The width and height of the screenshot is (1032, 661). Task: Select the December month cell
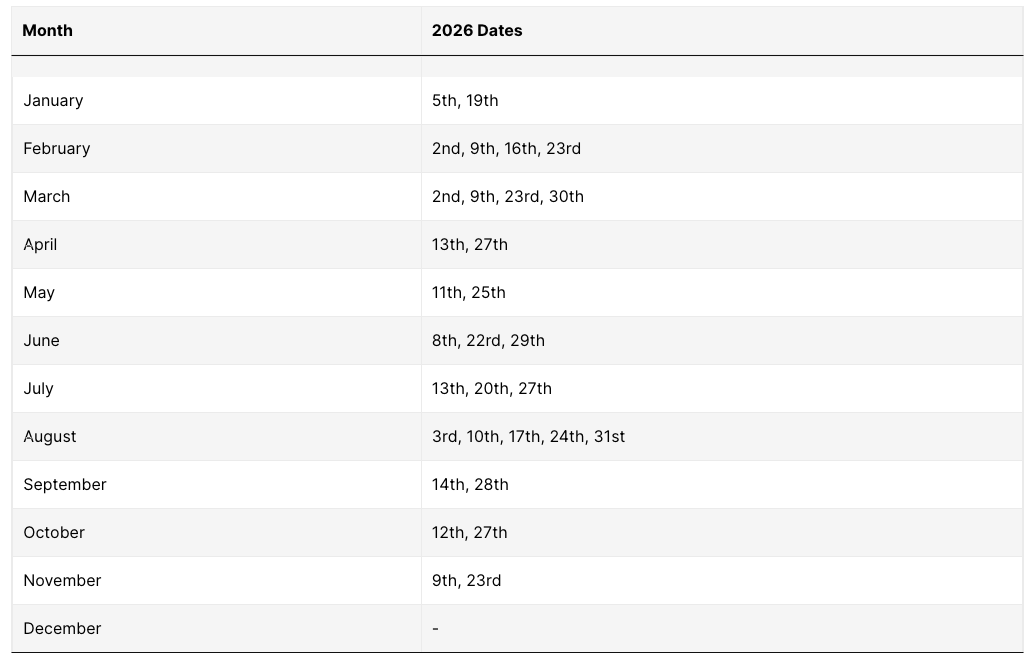point(62,628)
